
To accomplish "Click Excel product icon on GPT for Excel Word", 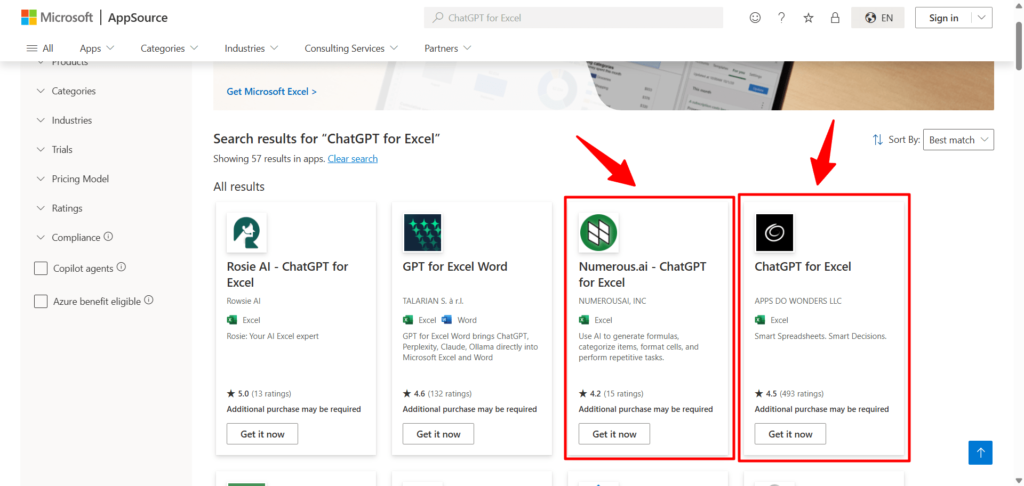I will tap(408, 320).
